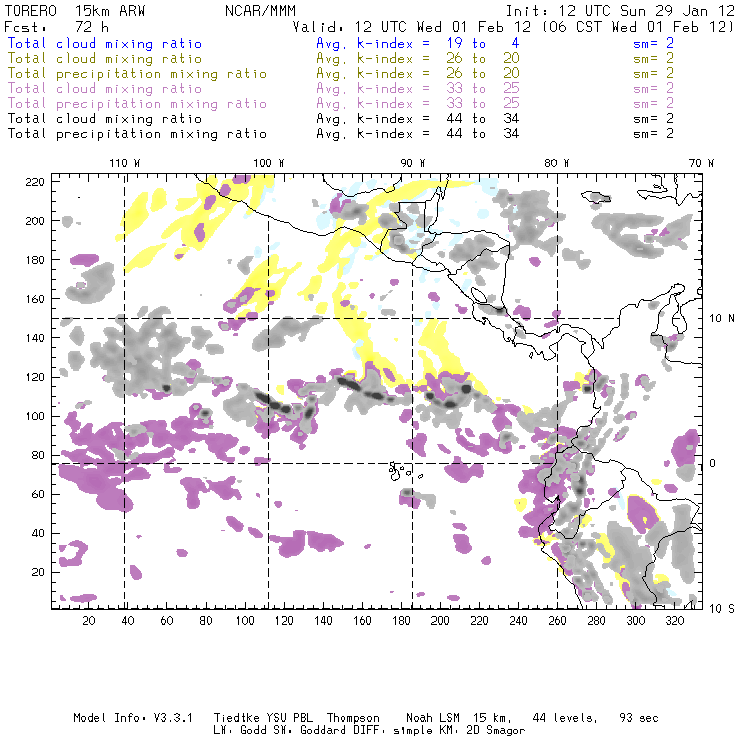Click the "Noah LSM" footer label
The height and width of the screenshot is (740, 740).
(x=433, y=718)
